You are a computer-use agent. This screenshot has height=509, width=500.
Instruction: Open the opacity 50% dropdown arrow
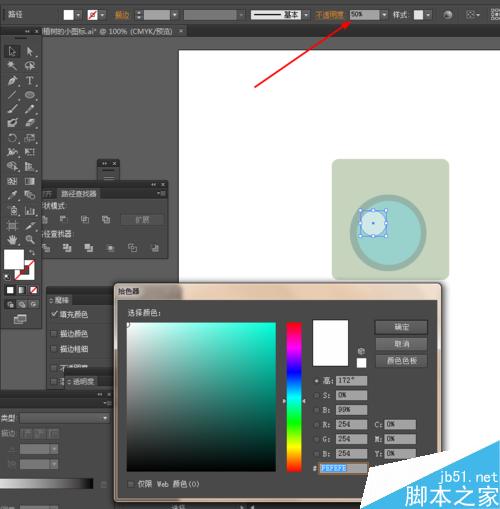click(384, 15)
